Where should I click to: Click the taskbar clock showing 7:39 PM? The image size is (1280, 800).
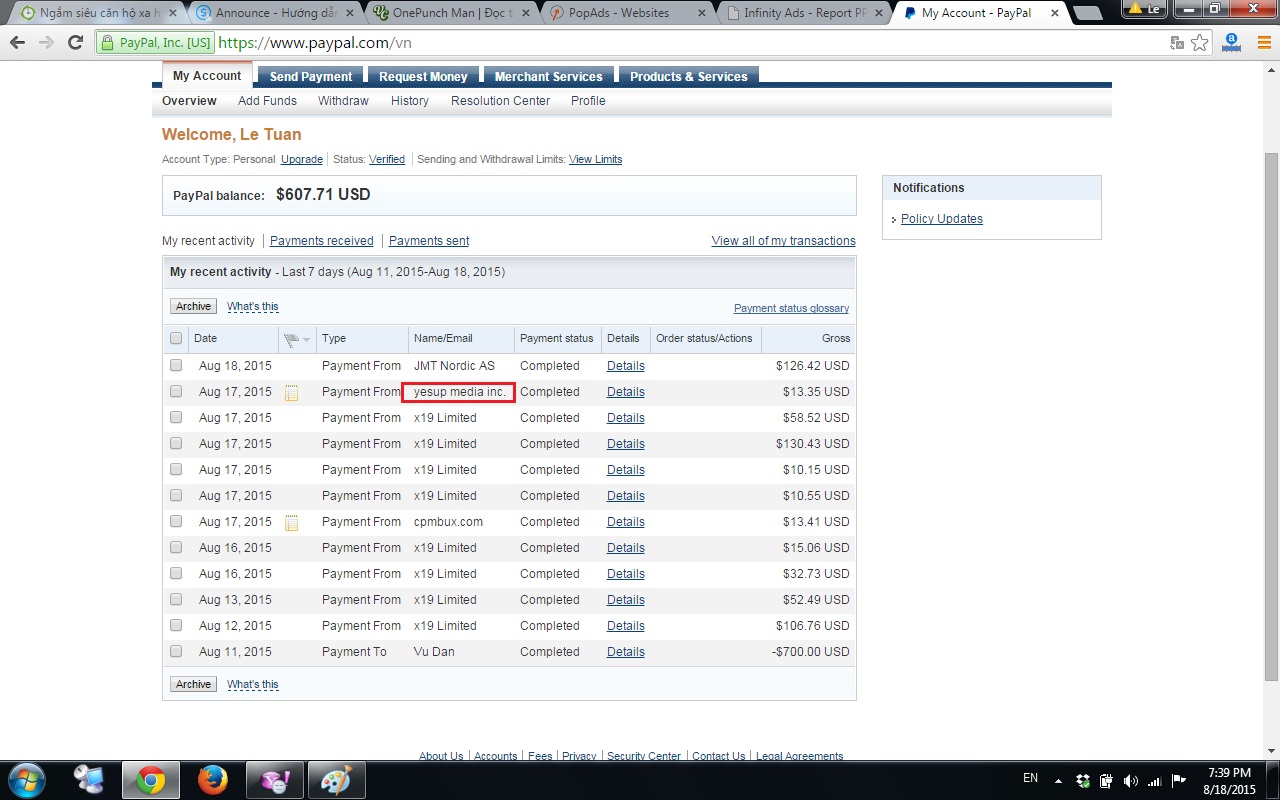1229,781
